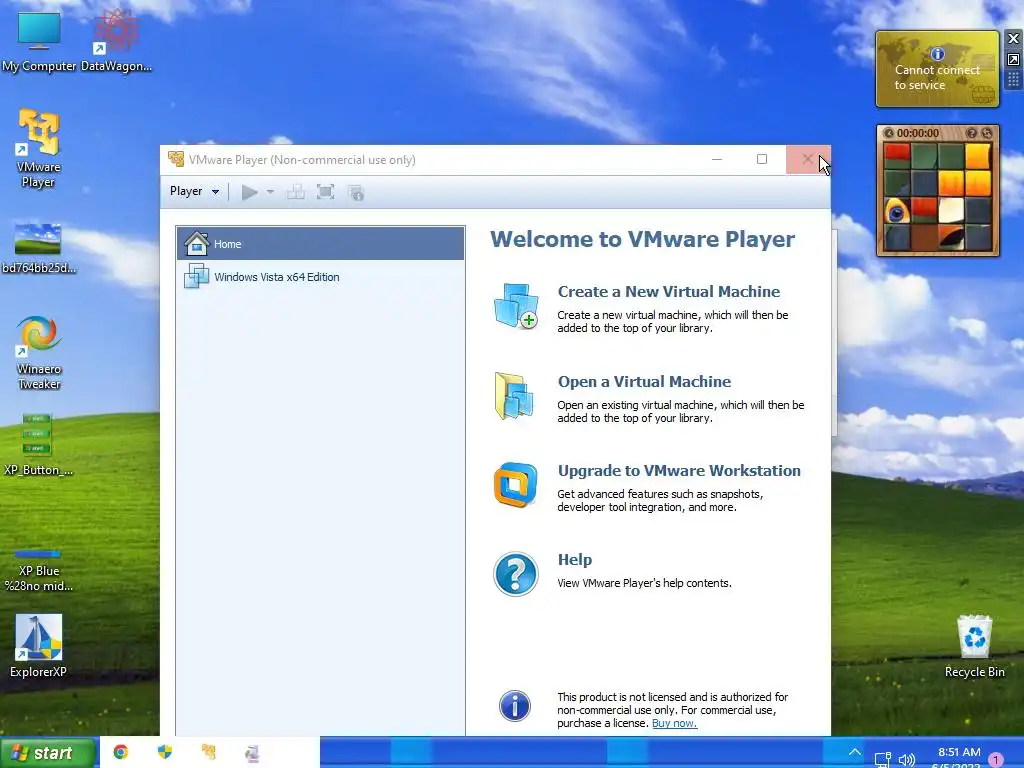Image resolution: width=1024 pixels, height=768 pixels.
Task: Maximize the VMware Player window
Action: tap(761, 159)
